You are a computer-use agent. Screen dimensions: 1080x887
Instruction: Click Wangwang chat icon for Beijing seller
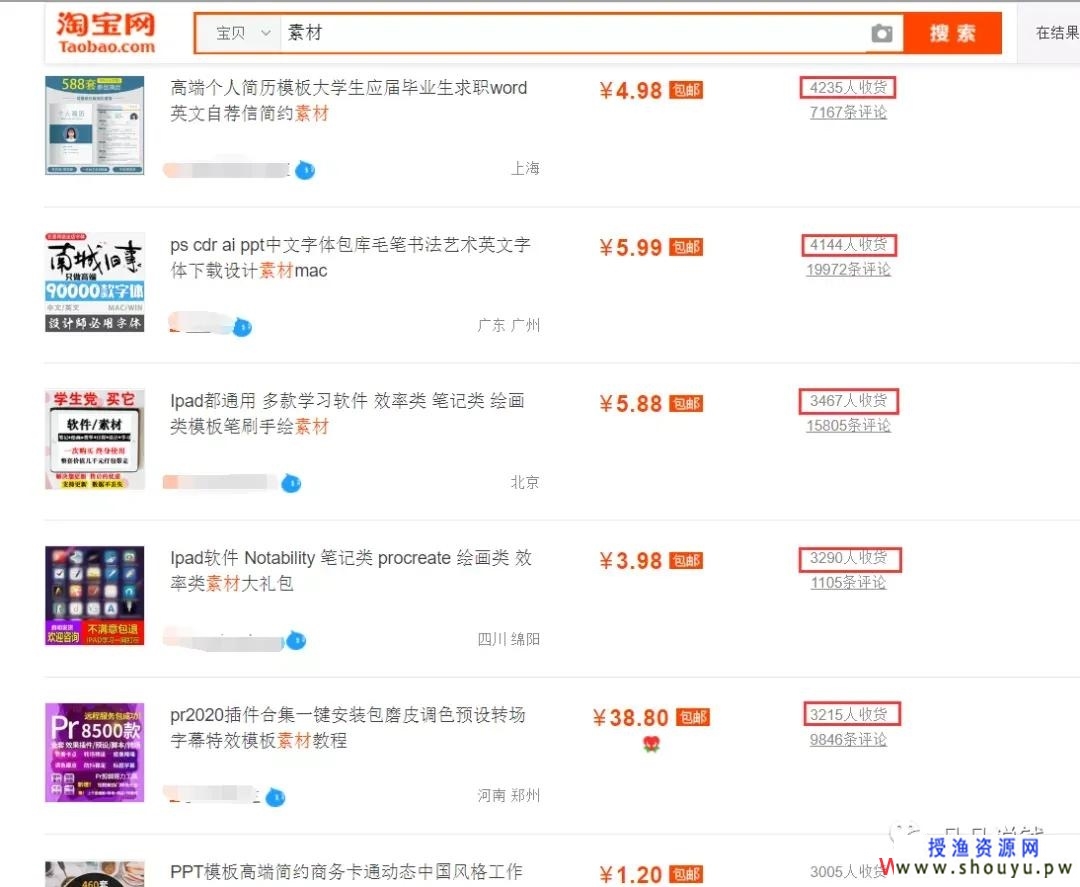point(291,483)
